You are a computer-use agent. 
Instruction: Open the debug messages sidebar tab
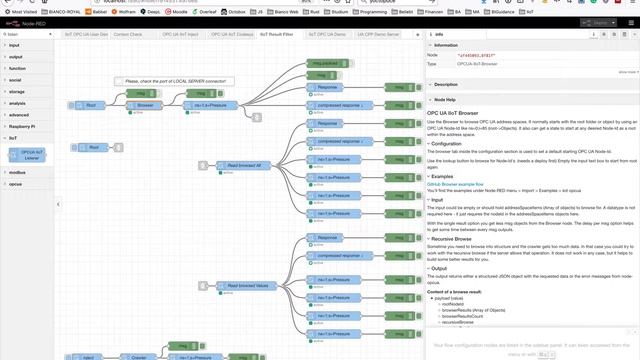[x=604, y=35]
